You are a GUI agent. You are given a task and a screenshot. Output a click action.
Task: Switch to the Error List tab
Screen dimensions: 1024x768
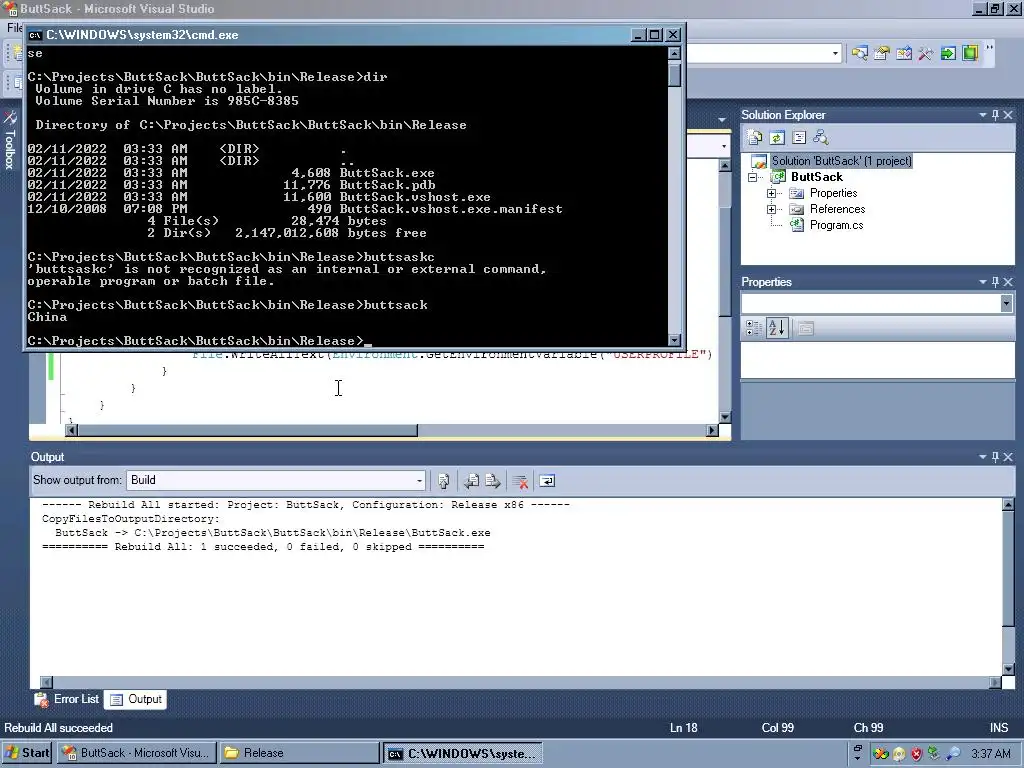[67, 699]
